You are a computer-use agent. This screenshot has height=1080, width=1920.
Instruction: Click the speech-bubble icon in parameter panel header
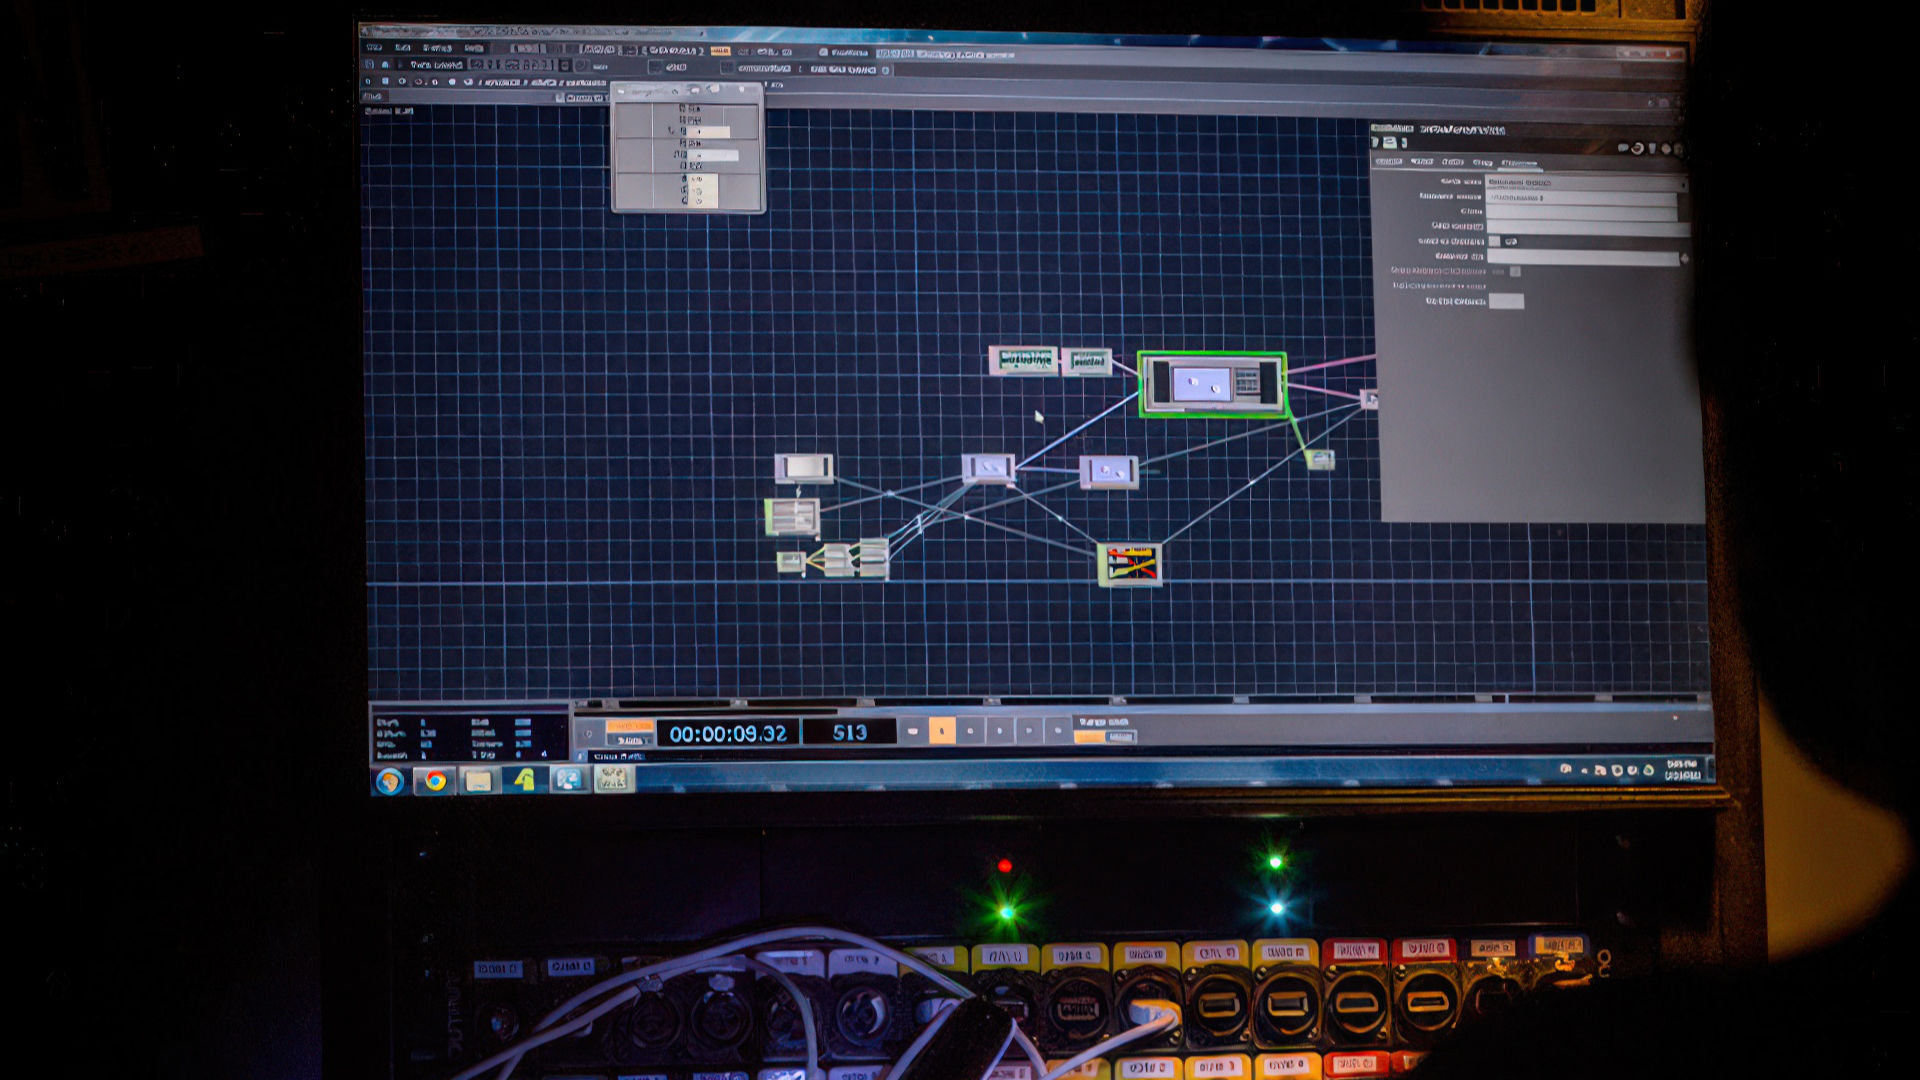[1622, 148]
